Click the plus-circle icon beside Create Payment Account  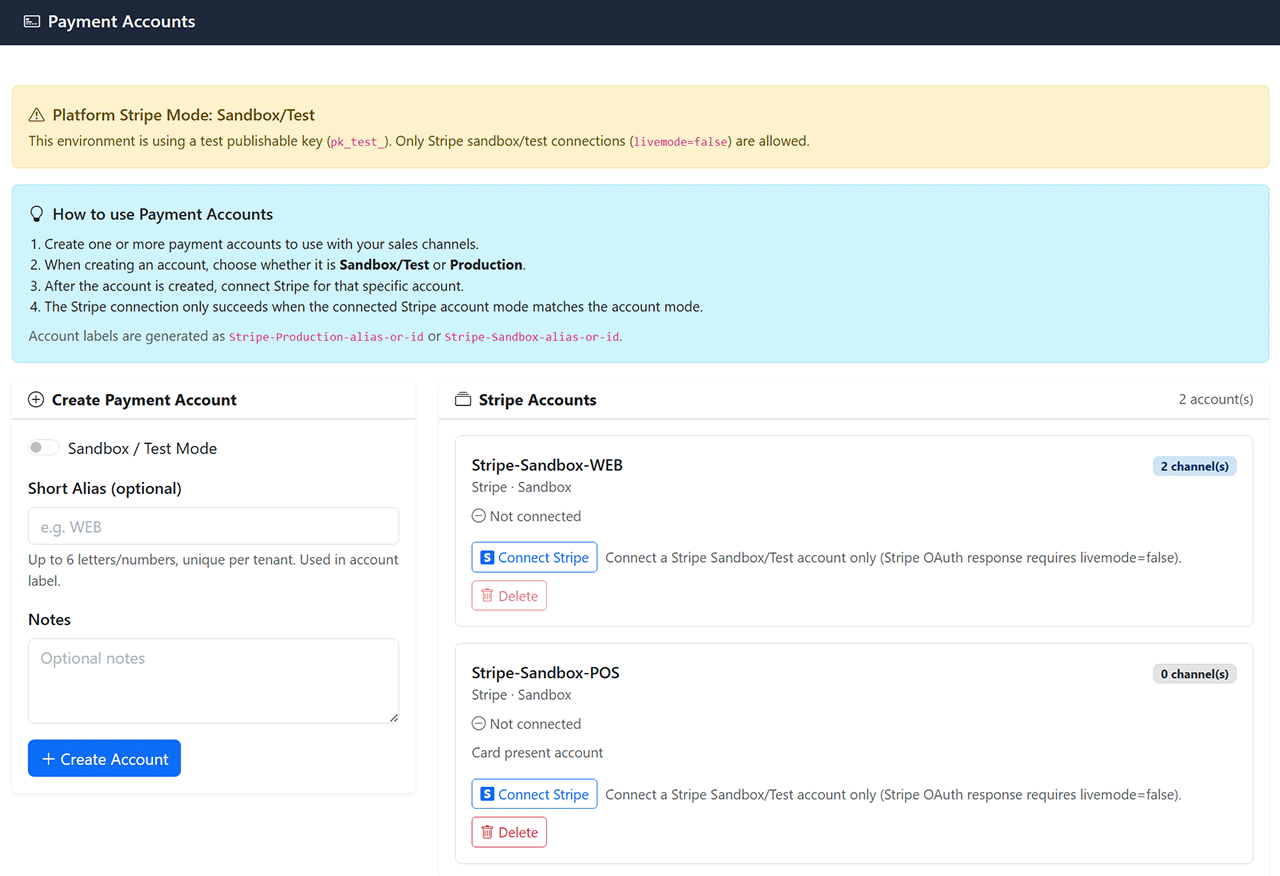pyautogui.click(x=36, y=400)
